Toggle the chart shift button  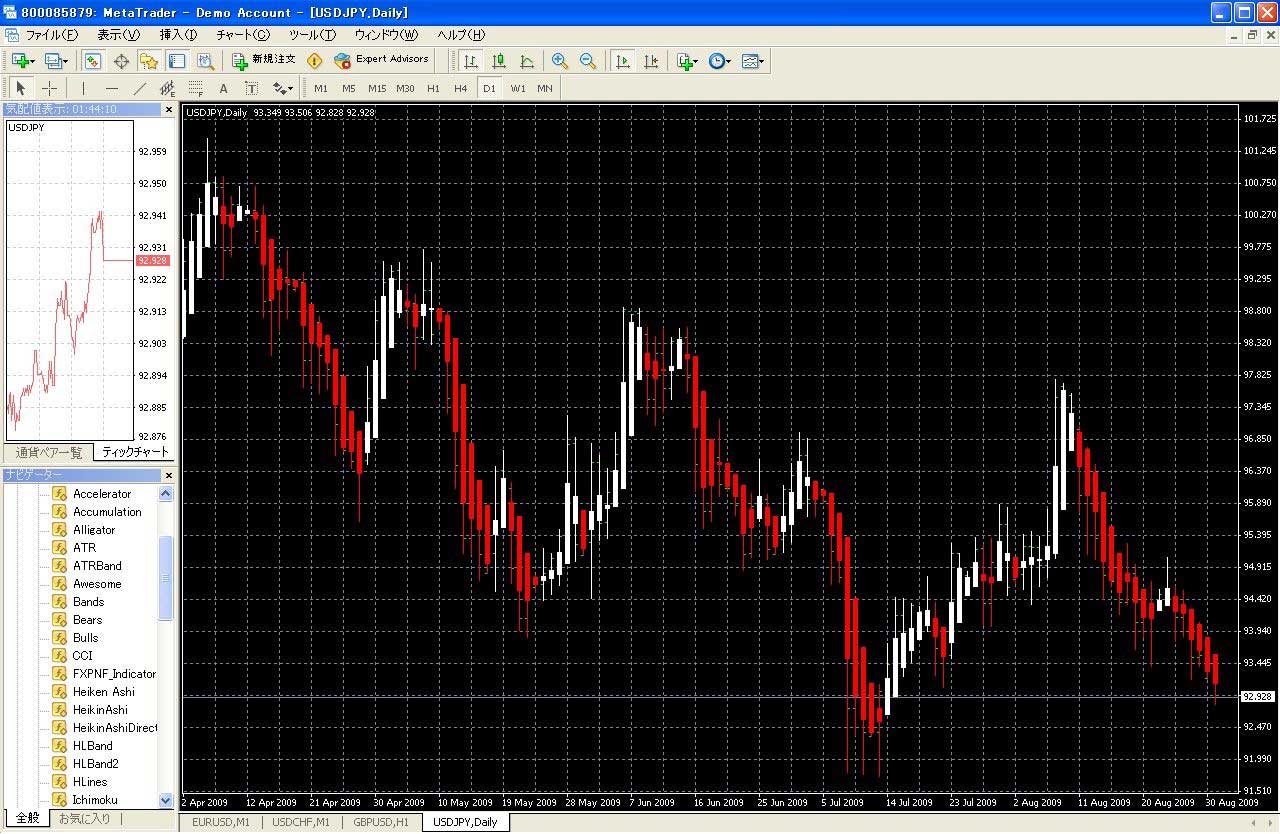pos(651,61)
